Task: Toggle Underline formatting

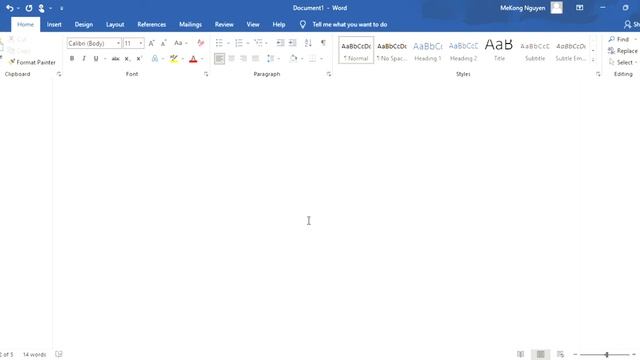Action: click(x=96, y=58)
